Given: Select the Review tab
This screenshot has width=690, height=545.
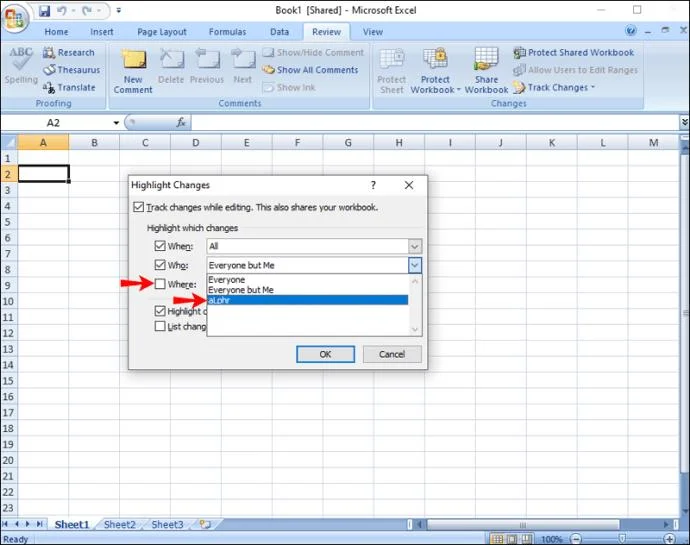Looking at the screenshot, I should click(x=327, y=32).
